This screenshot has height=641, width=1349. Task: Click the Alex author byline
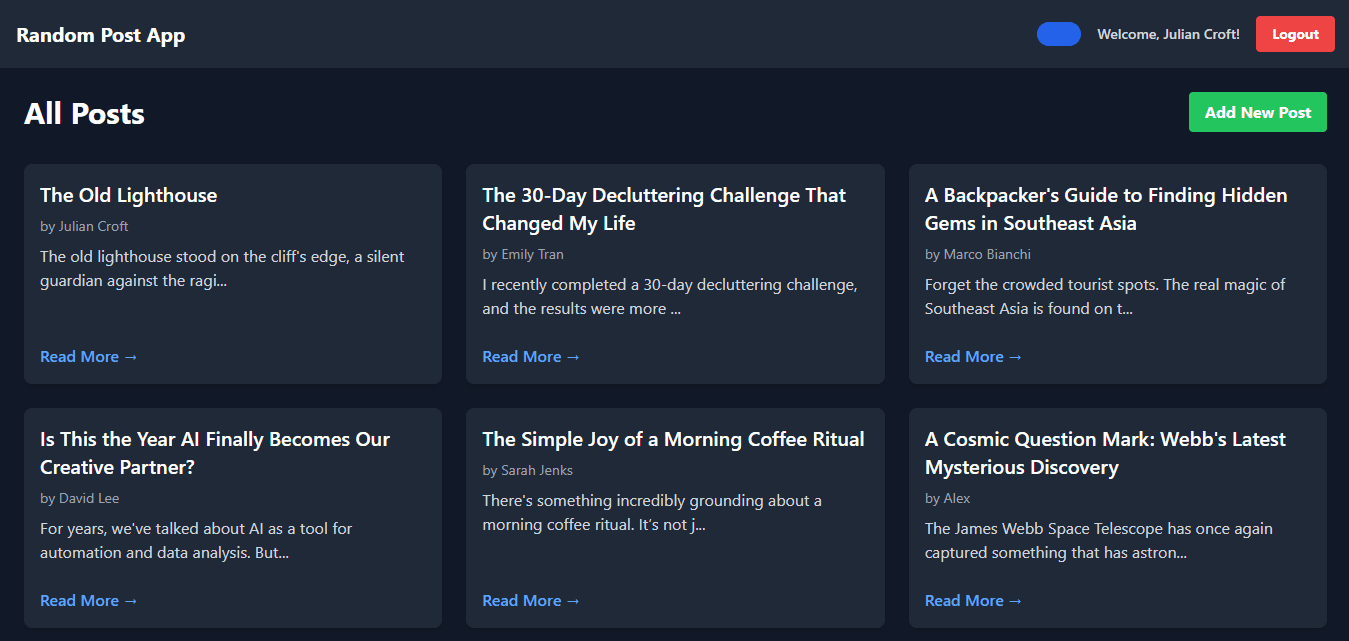tap(946, 498)
